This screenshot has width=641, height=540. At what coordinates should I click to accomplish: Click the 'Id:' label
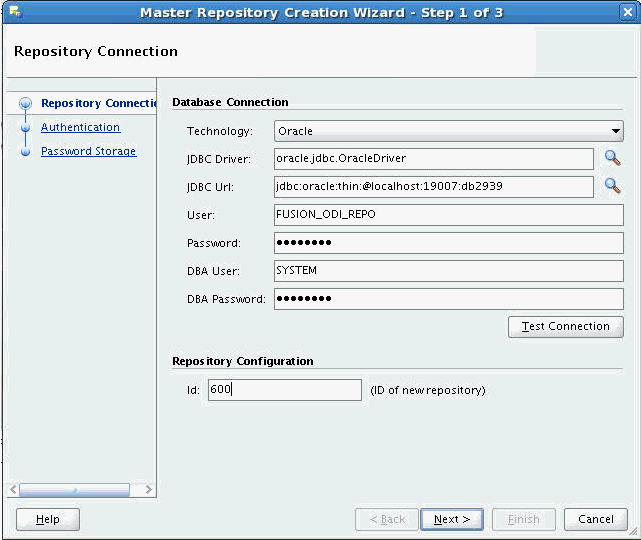193,390
